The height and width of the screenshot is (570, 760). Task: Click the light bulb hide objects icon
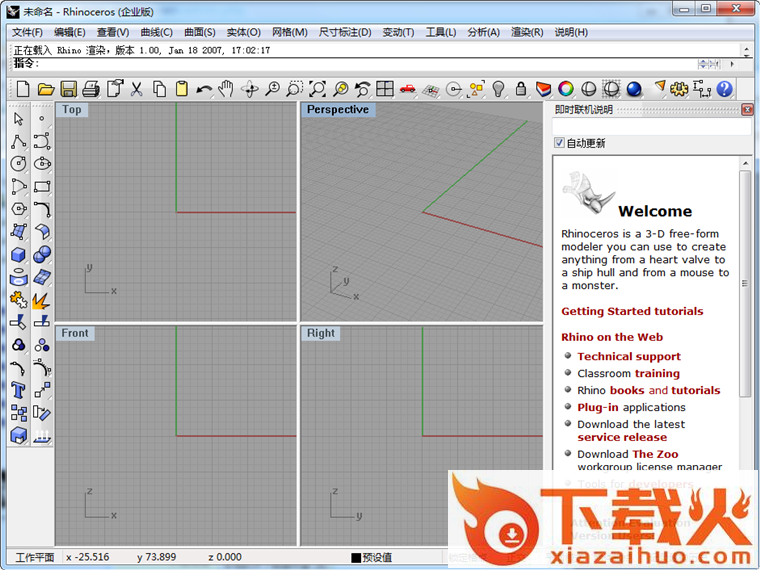[498, 89]
